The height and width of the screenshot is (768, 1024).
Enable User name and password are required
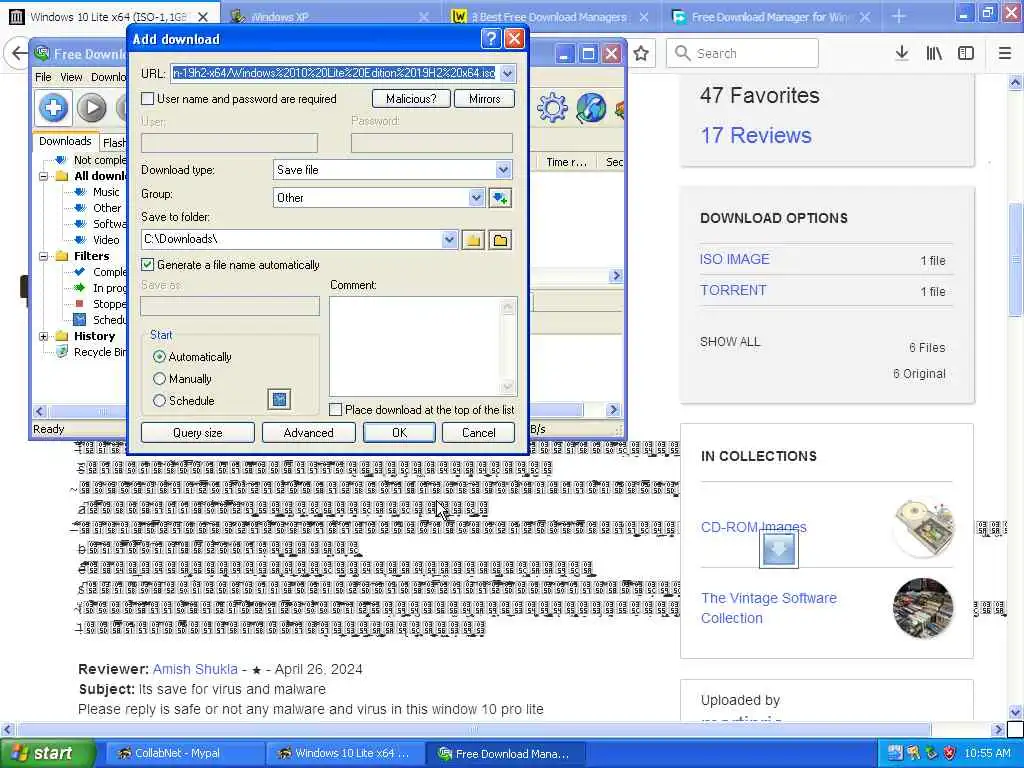tap(148, 99)
